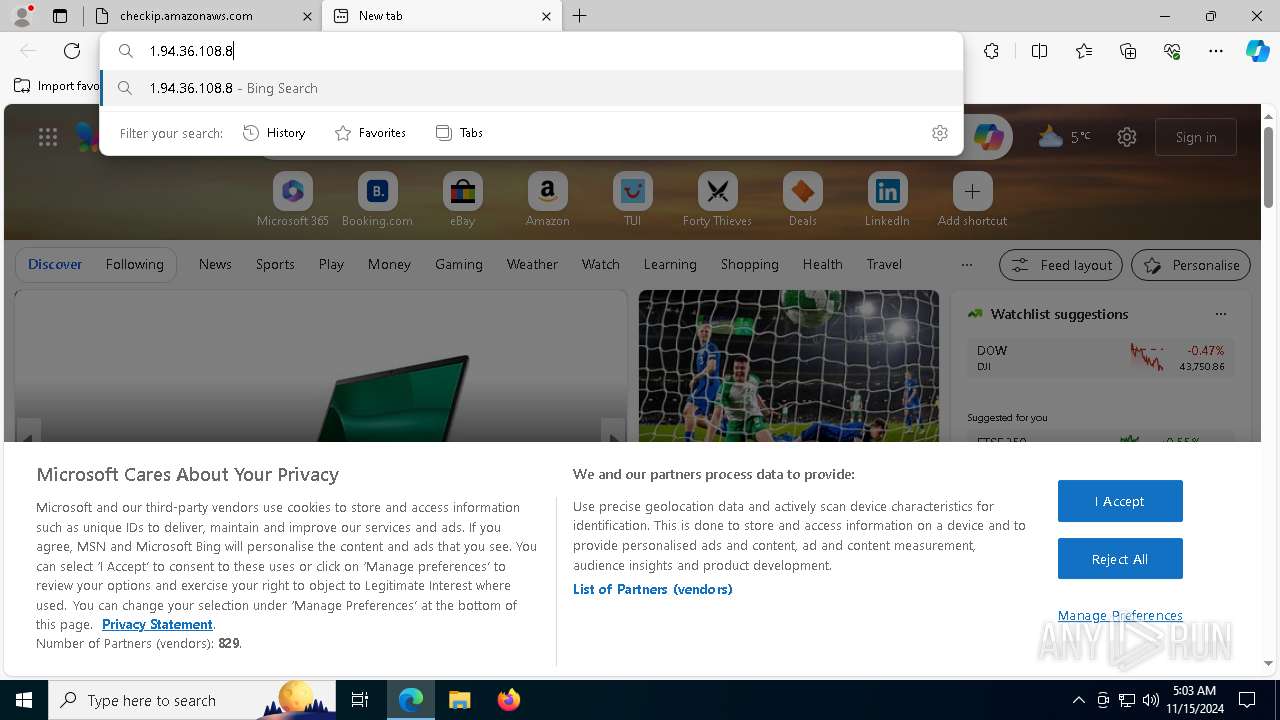Open weather widget showing 5°C
The image size is (1280, 720).
[1065, 137]
